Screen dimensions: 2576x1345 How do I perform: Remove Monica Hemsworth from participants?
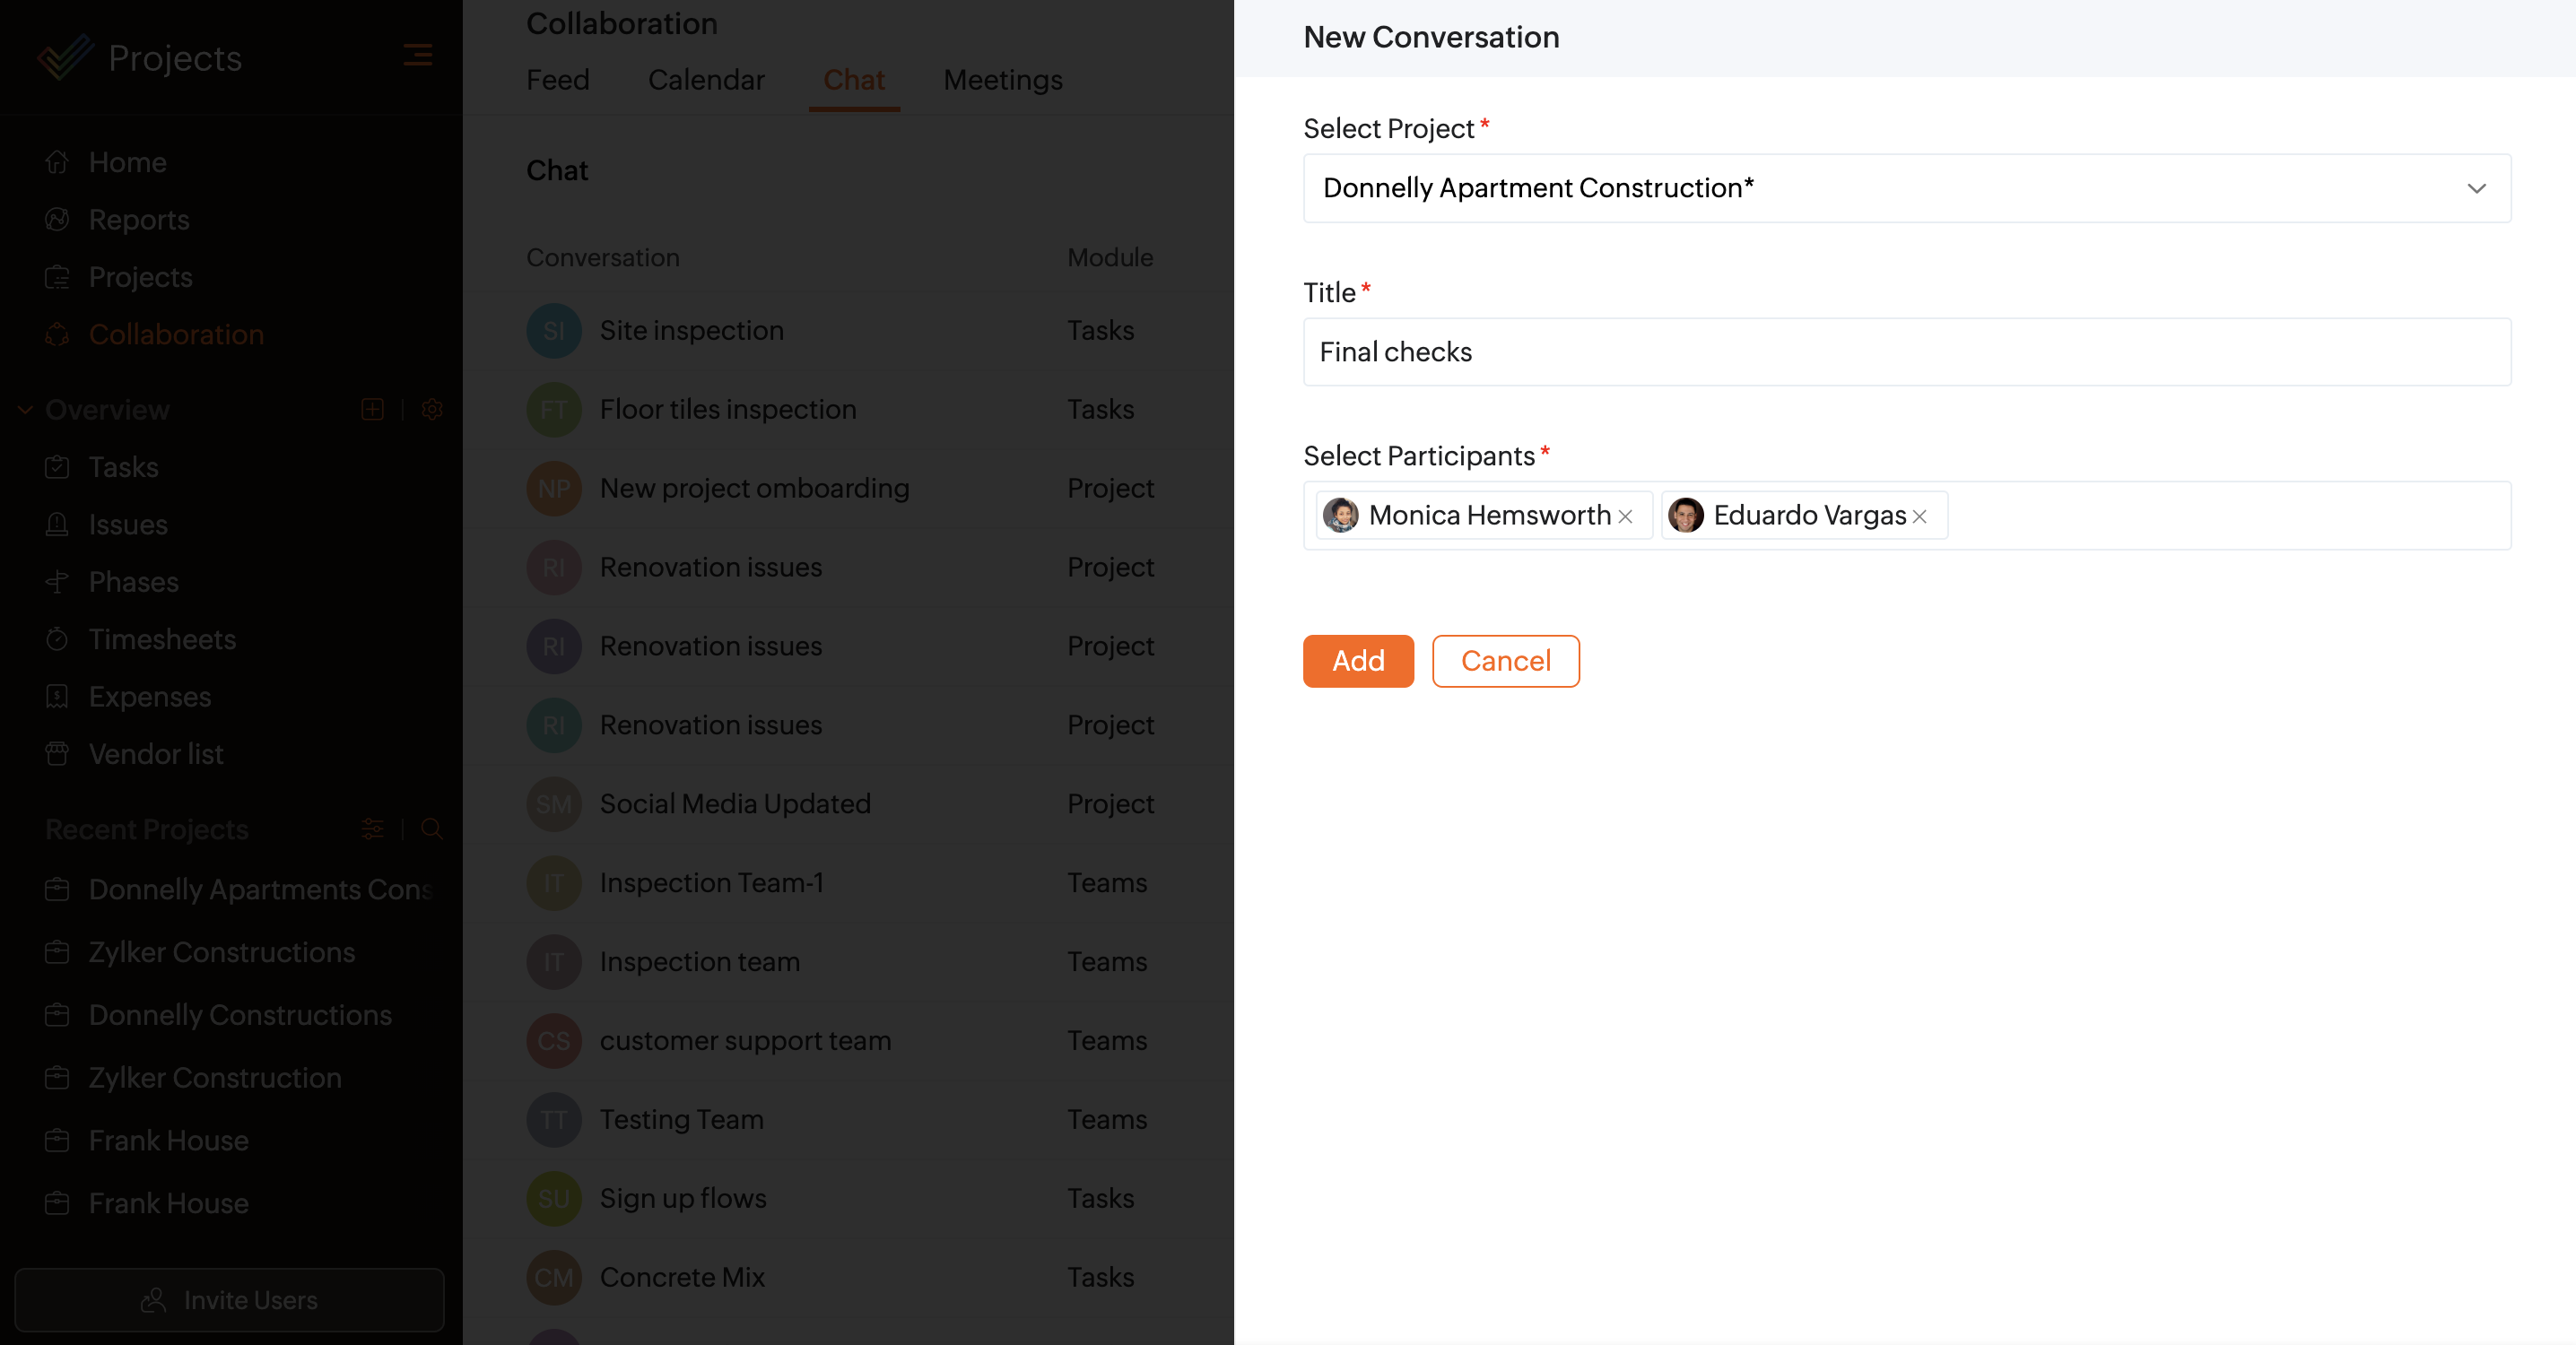click(x=1625, y=516)
